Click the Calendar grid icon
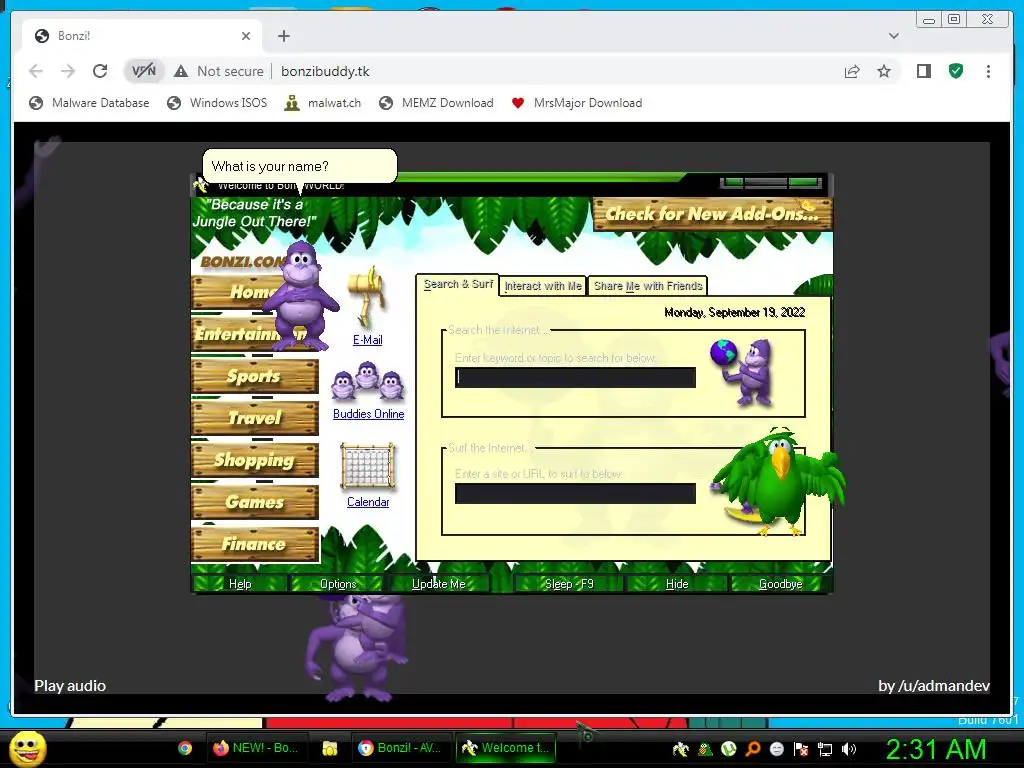Image resolution: width=1024 pixels, height=768 pixels. pyautogui.click(x=368, y=466)
